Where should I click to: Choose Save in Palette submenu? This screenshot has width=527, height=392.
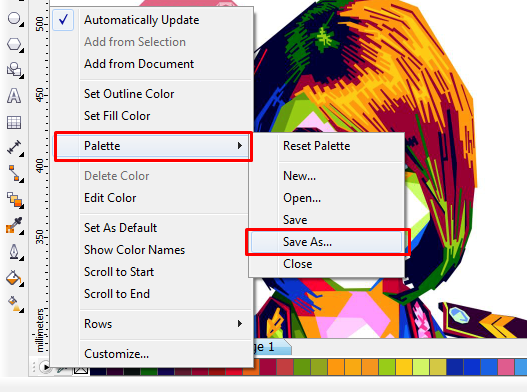point(327,220)
